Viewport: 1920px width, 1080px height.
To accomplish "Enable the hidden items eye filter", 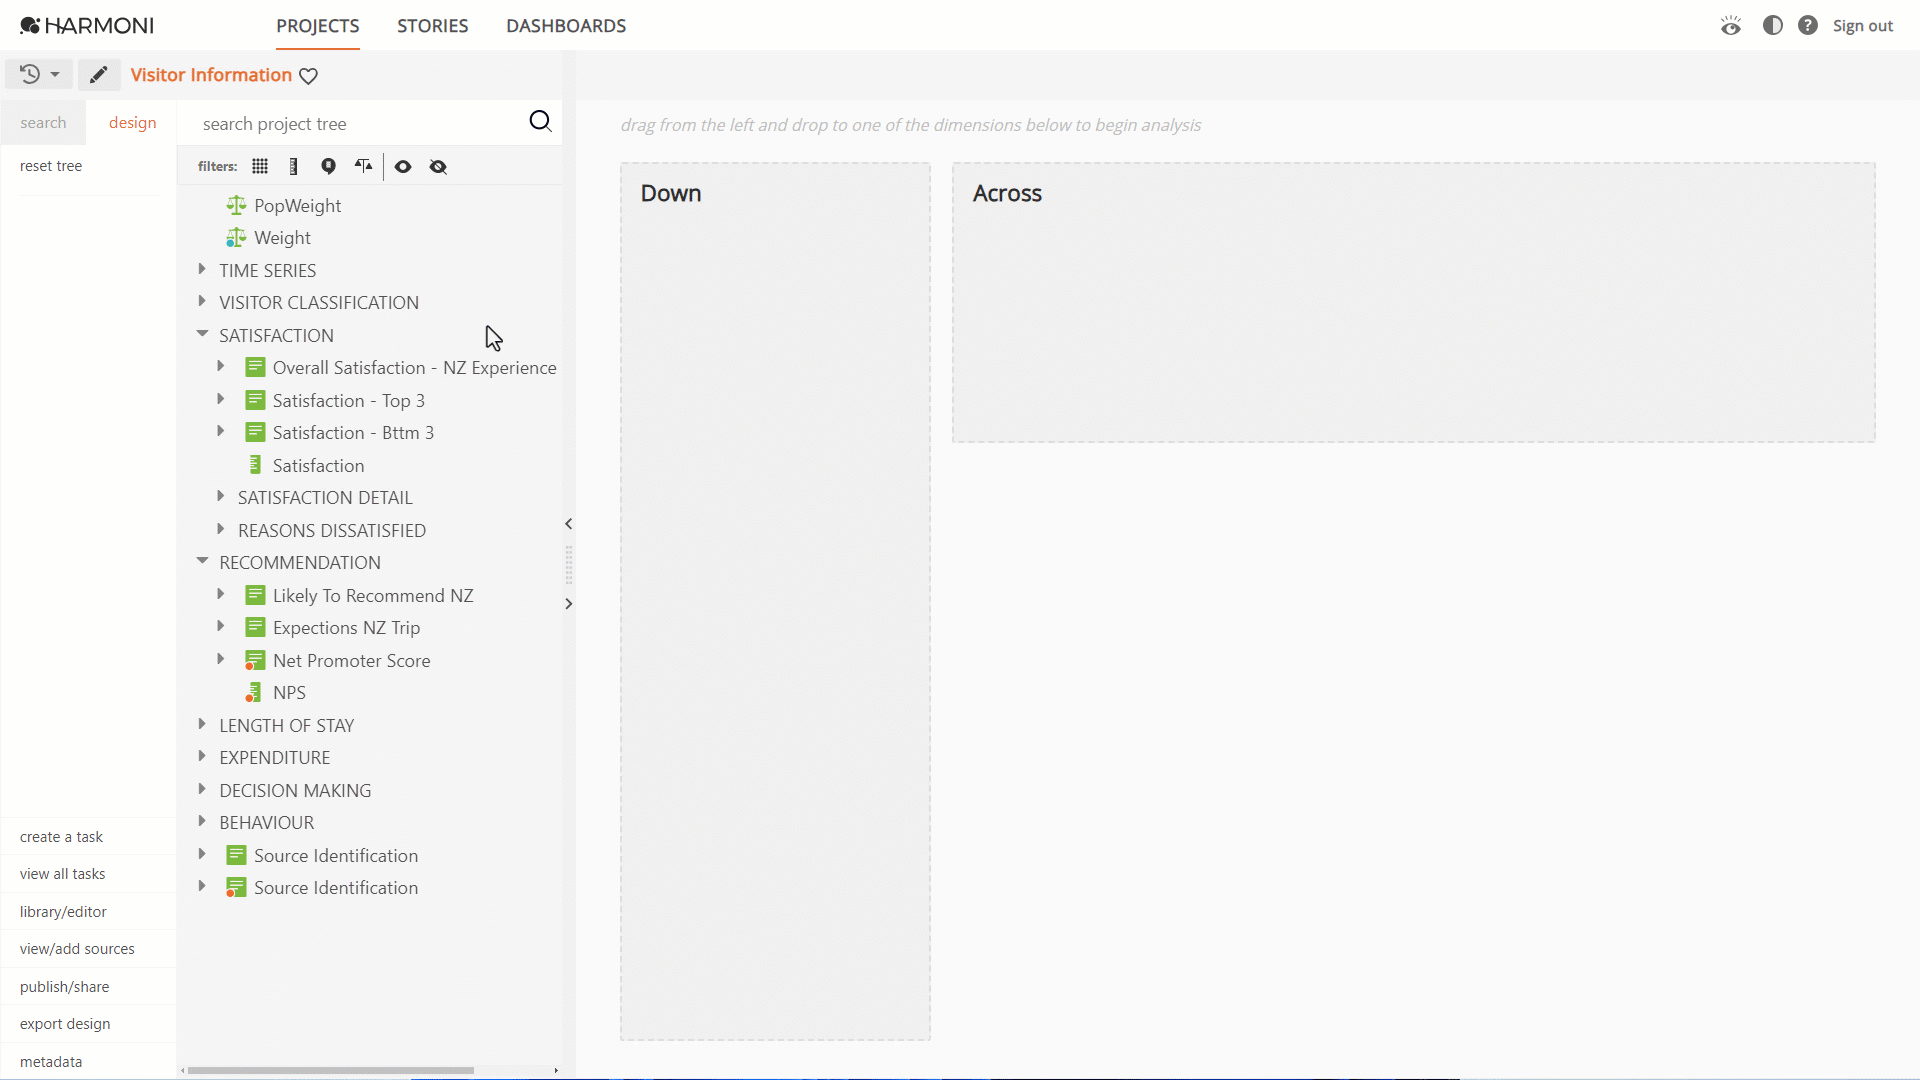I will click(x=438, y=167).
